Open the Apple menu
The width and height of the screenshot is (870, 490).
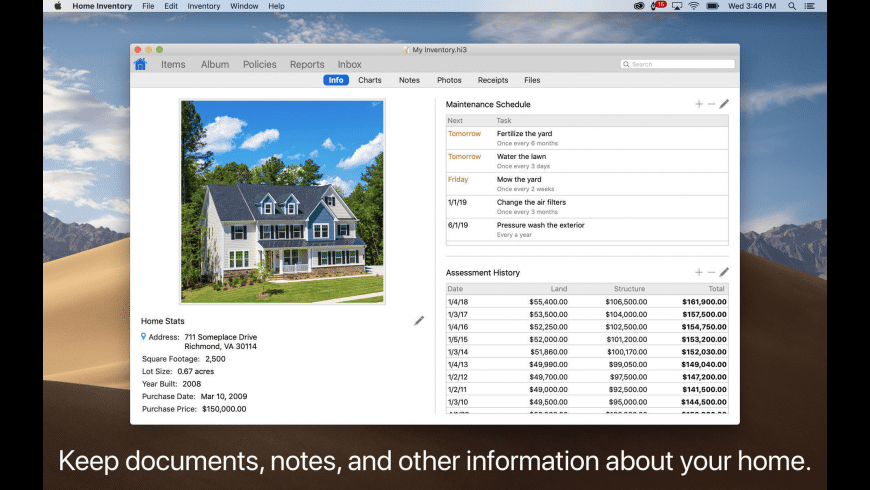(58, 6)
